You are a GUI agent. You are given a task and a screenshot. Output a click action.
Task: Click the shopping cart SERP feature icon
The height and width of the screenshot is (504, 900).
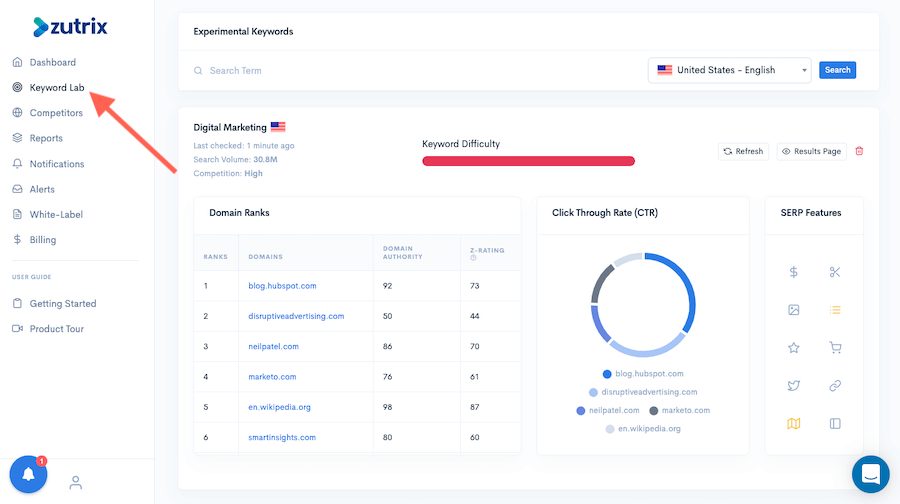[x=835, y=348]
